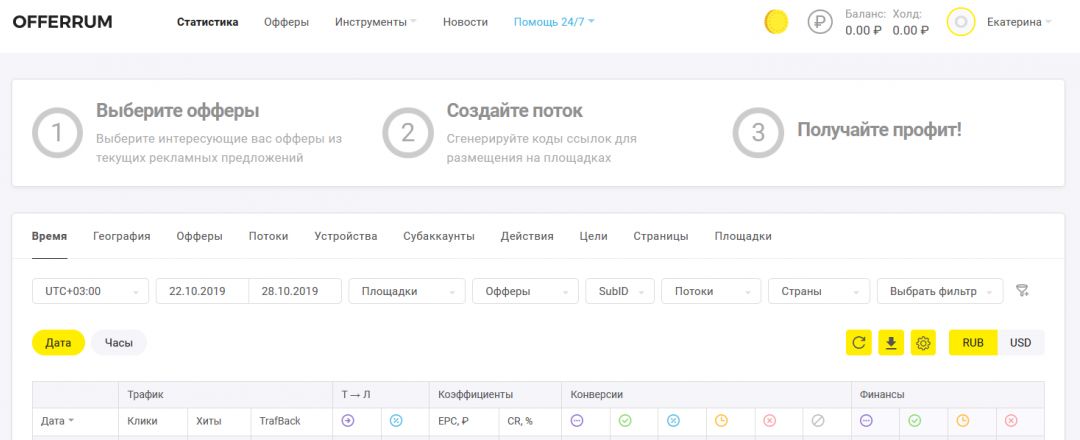The image size is (1080, 440).
Task: Click blue percent icon under Конверсии
Action: tap(673, 421)
